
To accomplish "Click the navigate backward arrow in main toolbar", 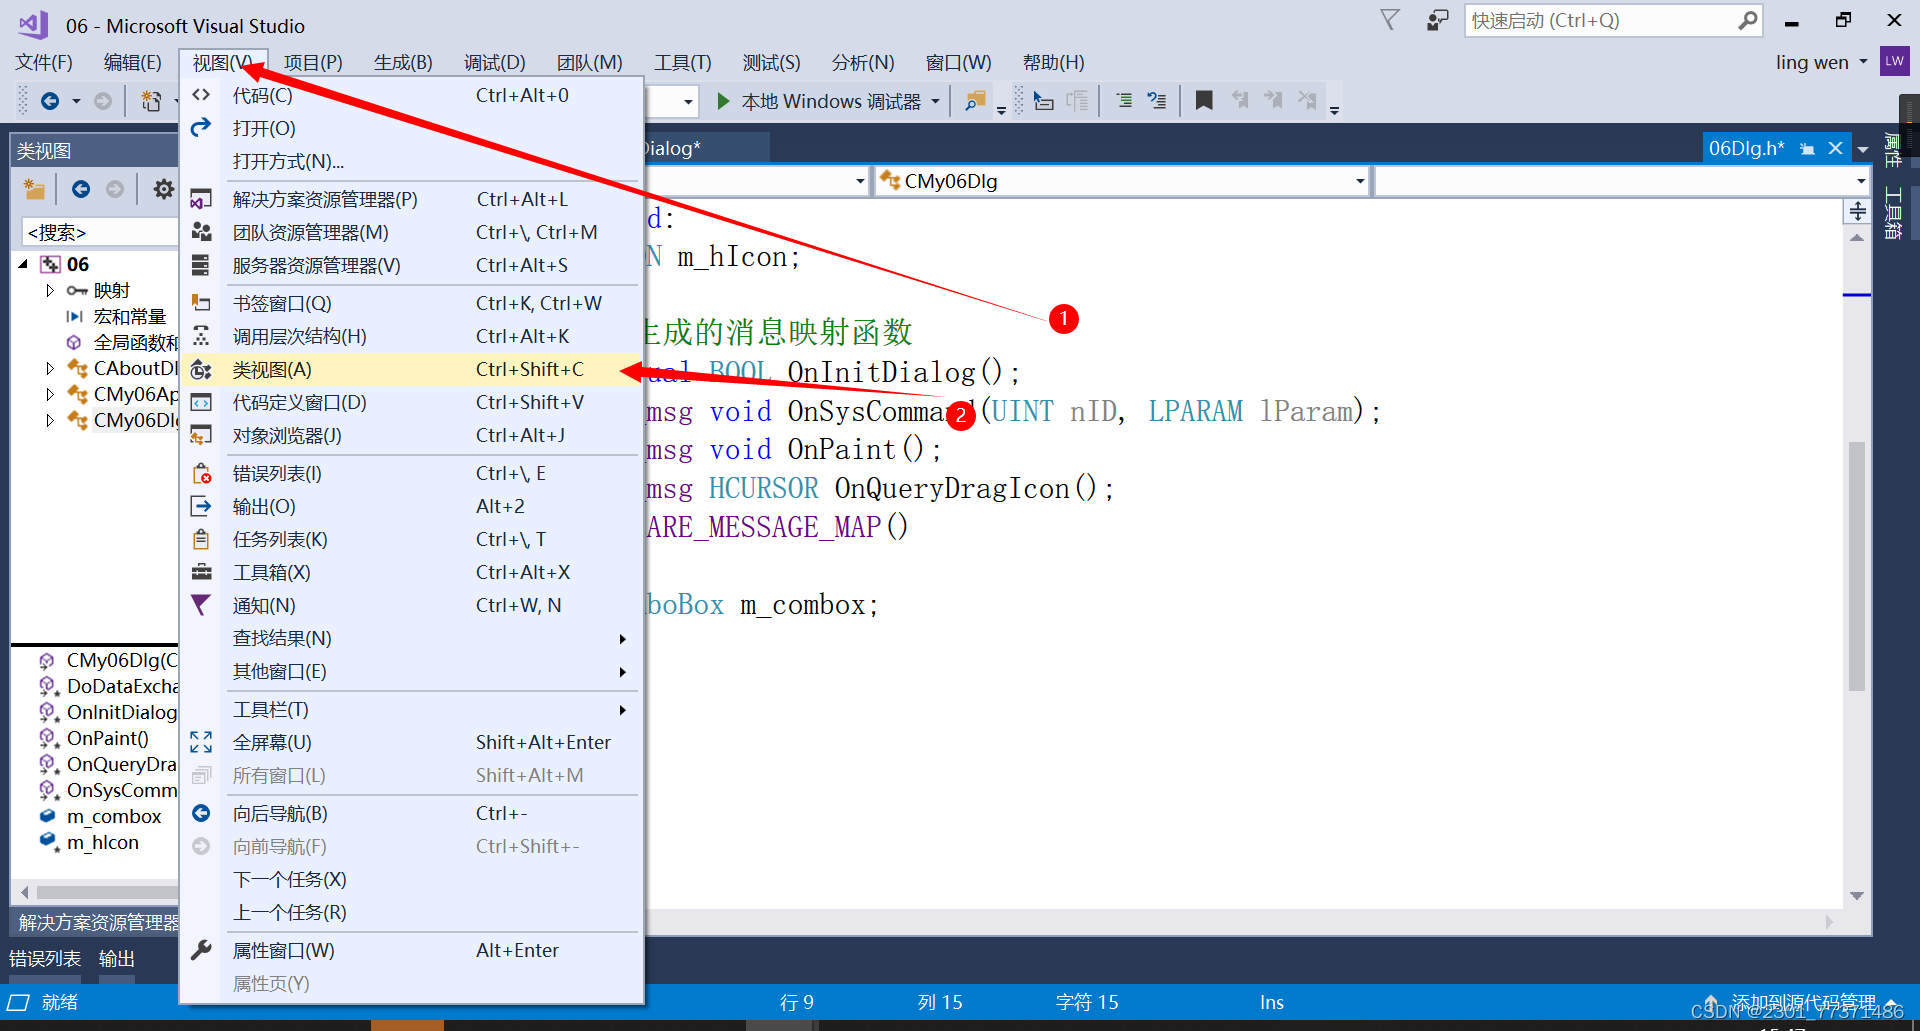I will point(50,100).
